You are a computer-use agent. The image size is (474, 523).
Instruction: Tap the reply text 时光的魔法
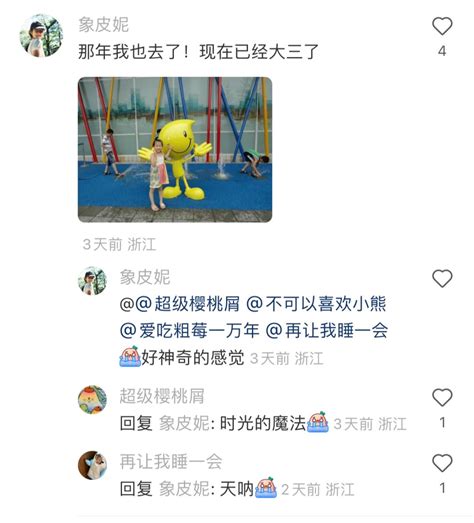(x=263, y=423)
